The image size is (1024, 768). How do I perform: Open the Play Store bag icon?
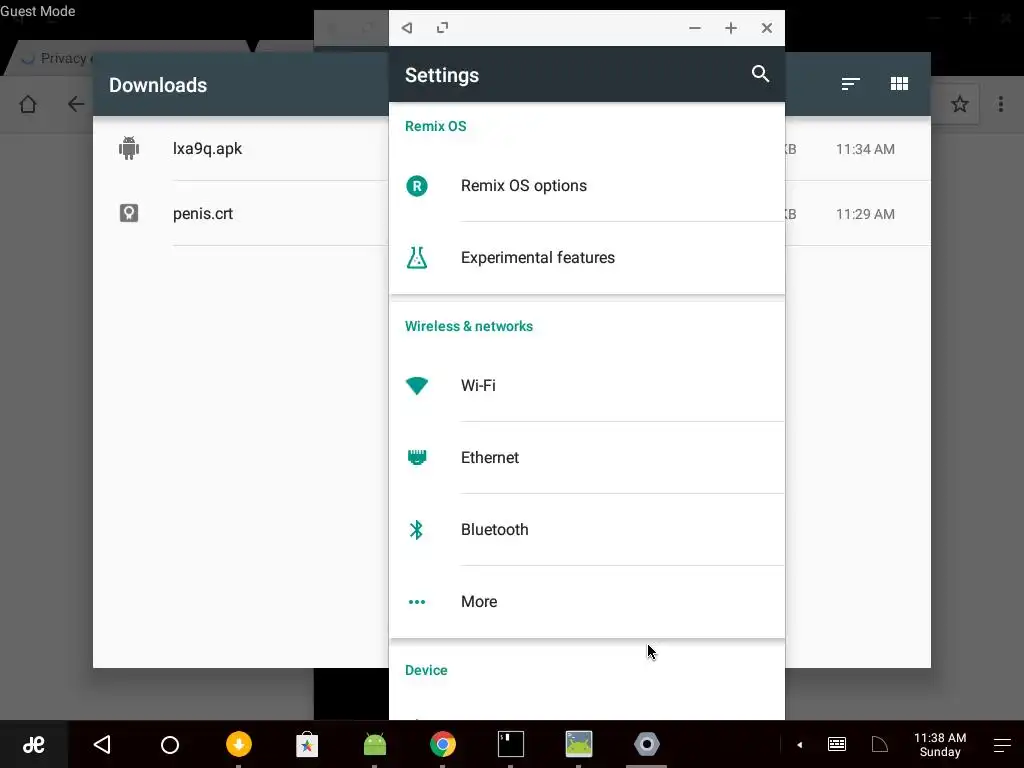pyautogui.click(x=307, y=744)
